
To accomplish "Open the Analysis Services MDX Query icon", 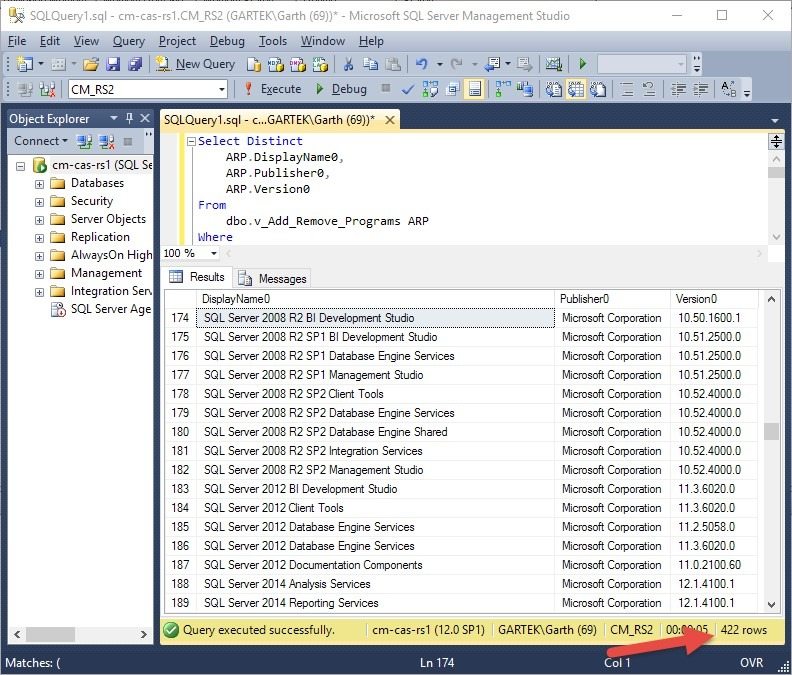I will 276,64.
